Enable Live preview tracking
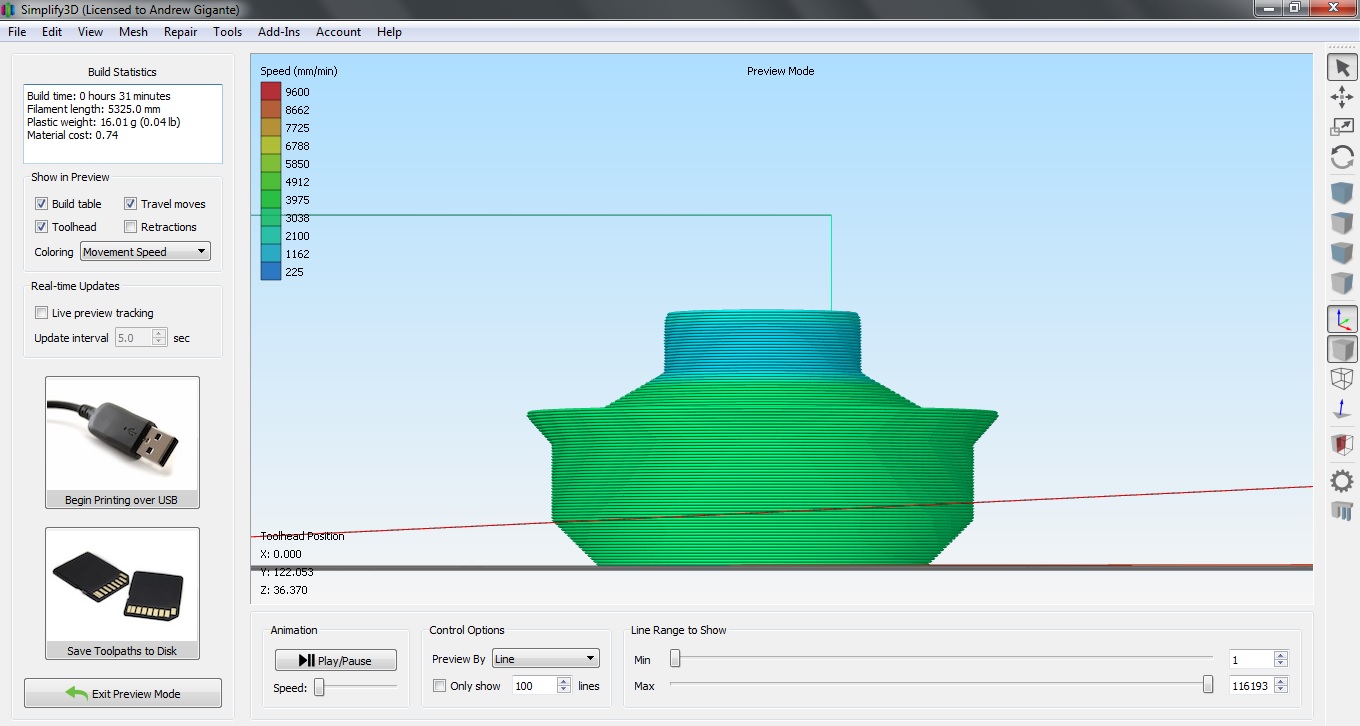Screen dimensions: 1360x726 [x=42, y=313]
